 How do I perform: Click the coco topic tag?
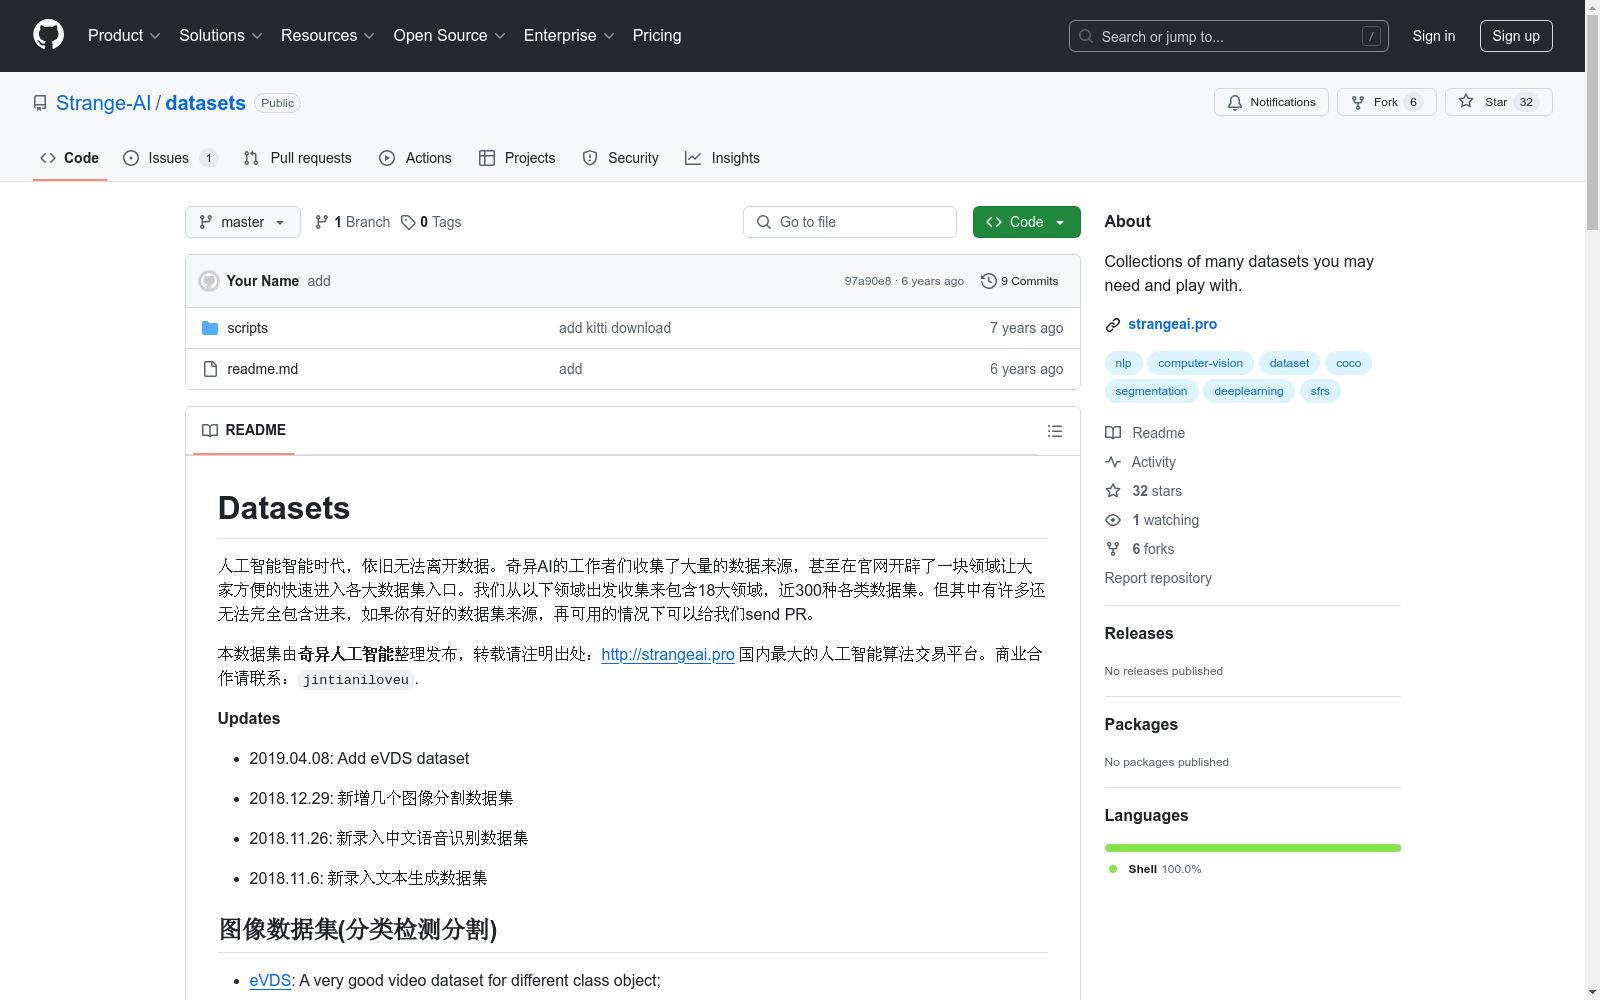coord(1348,363)
